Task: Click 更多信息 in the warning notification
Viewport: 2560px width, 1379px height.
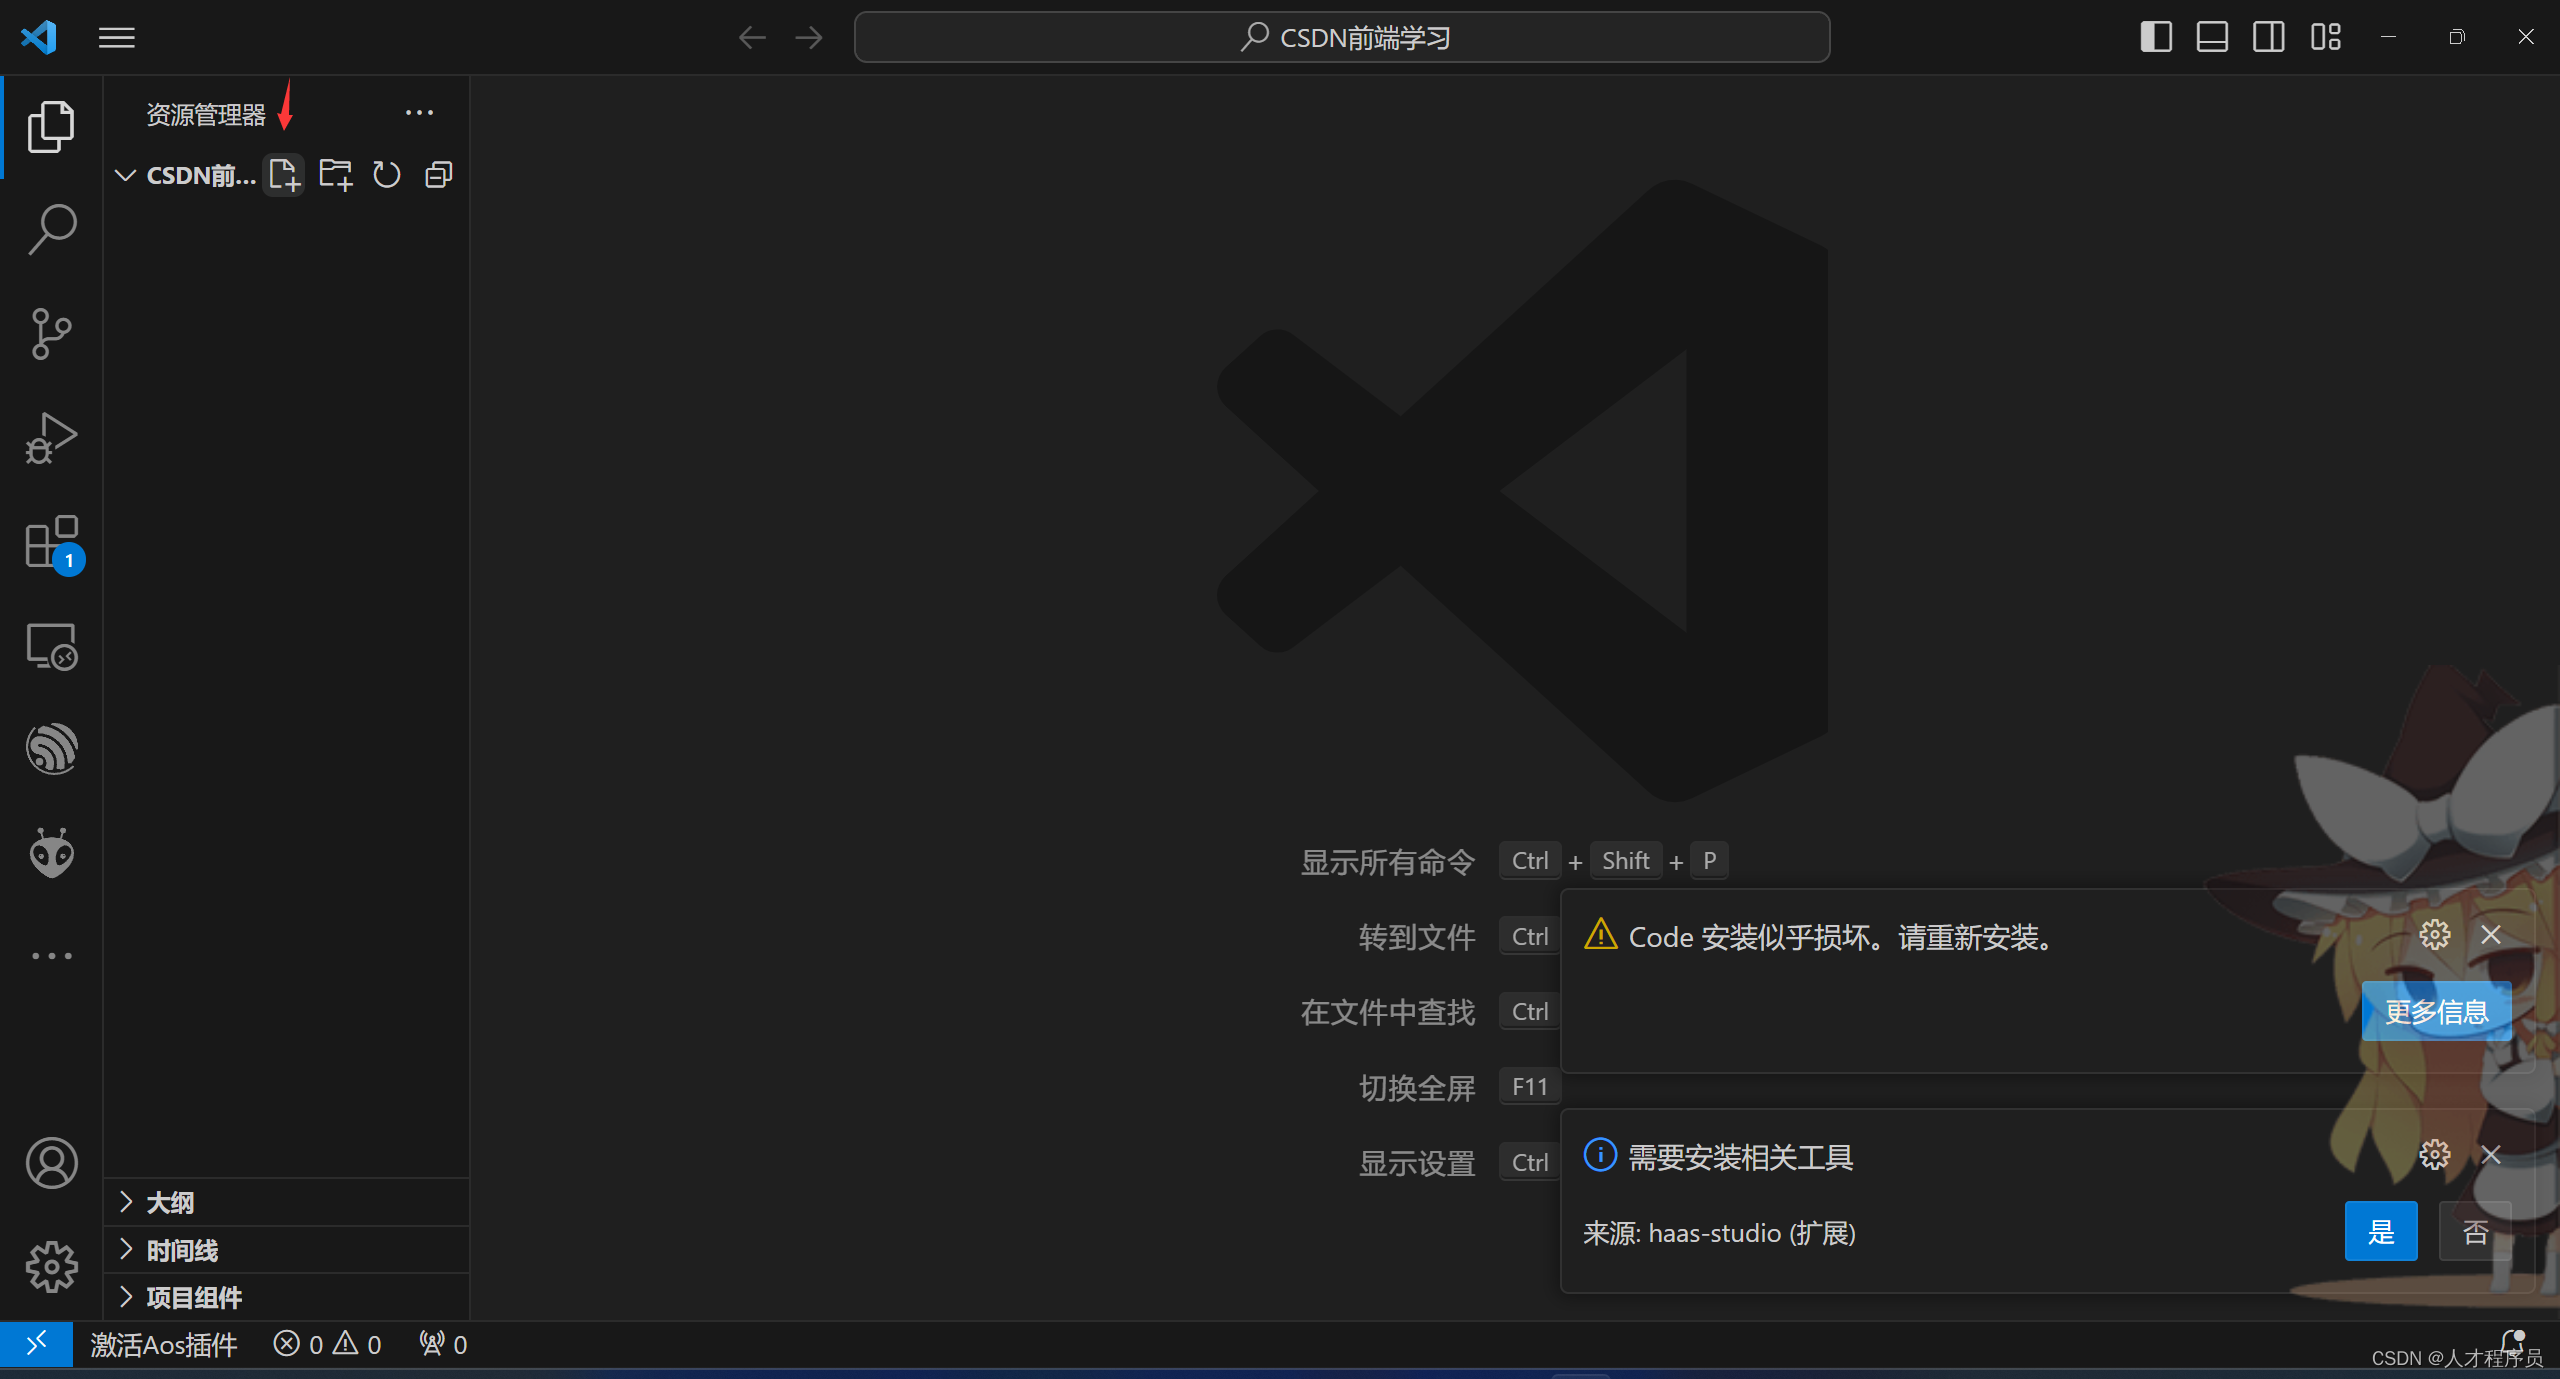Action: 2436,1011
